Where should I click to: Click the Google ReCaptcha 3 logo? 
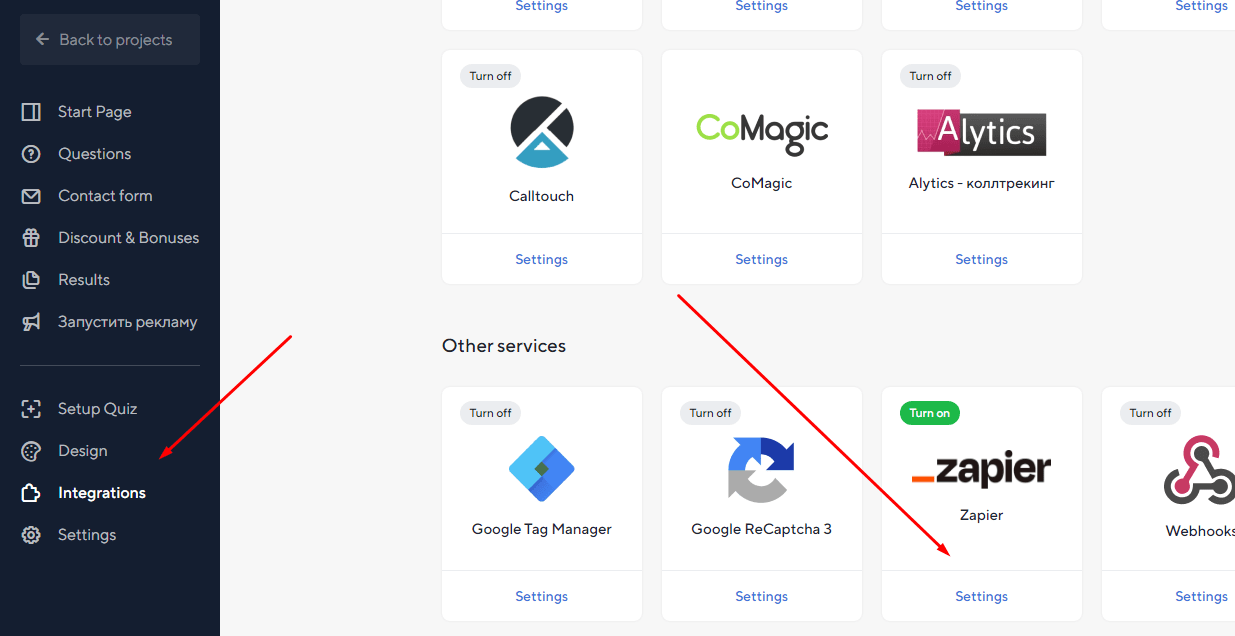pyautogui.click(x=762, y=469)
